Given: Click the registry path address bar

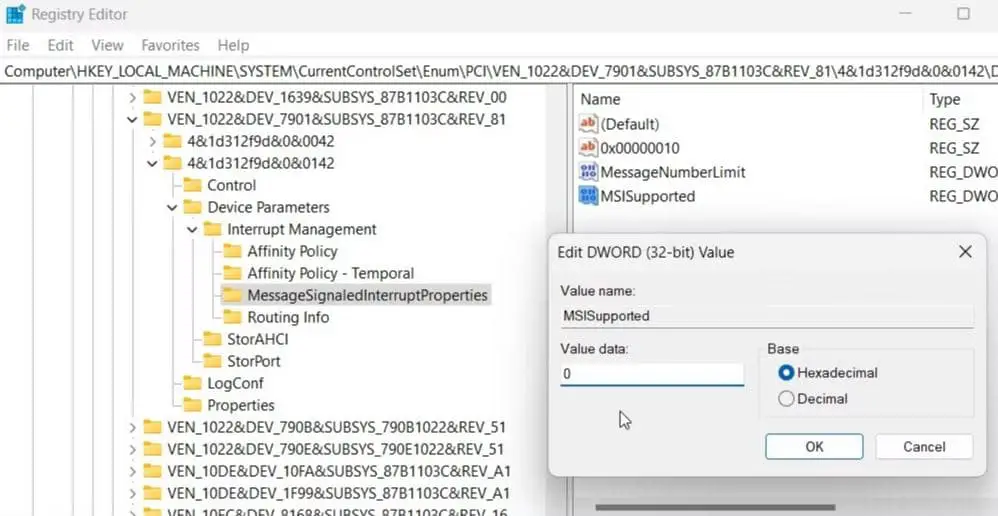Looking at the screenshot, I should 499,71.
